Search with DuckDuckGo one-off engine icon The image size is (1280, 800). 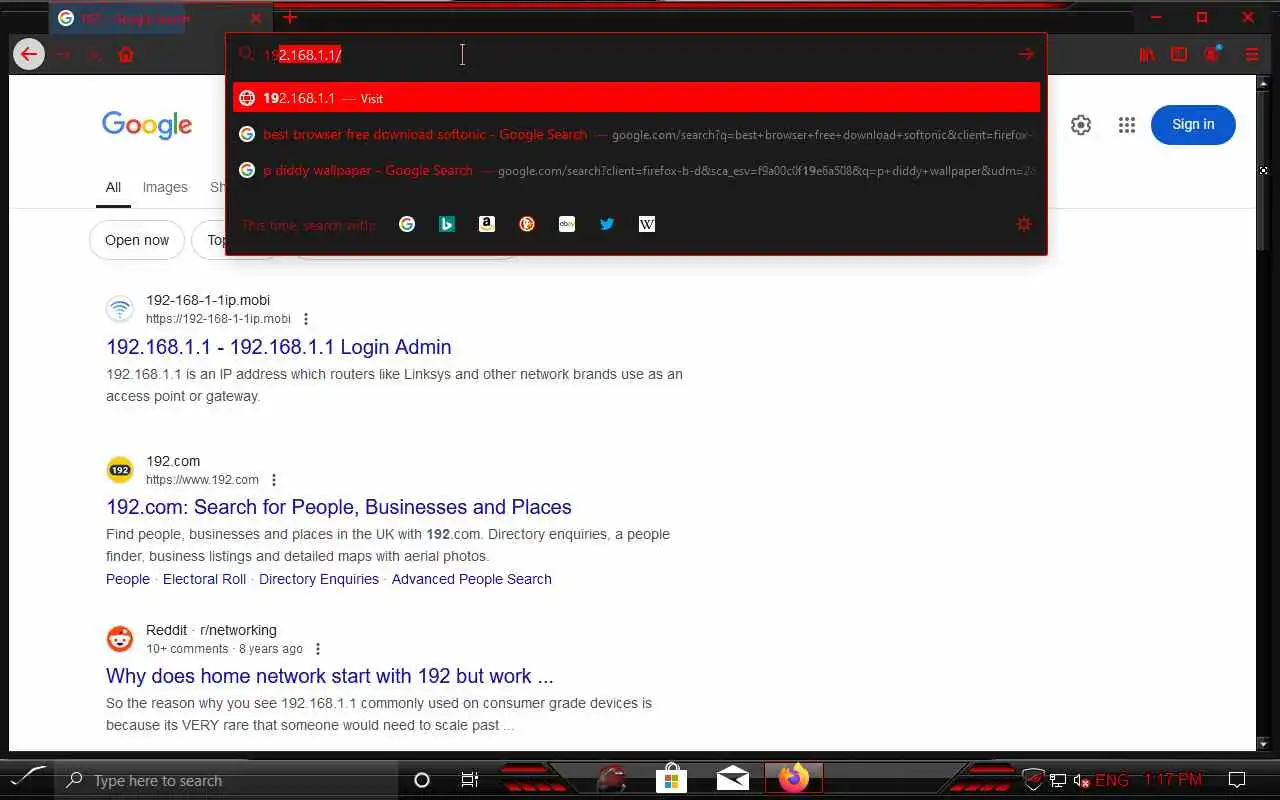tap(527, 224)
